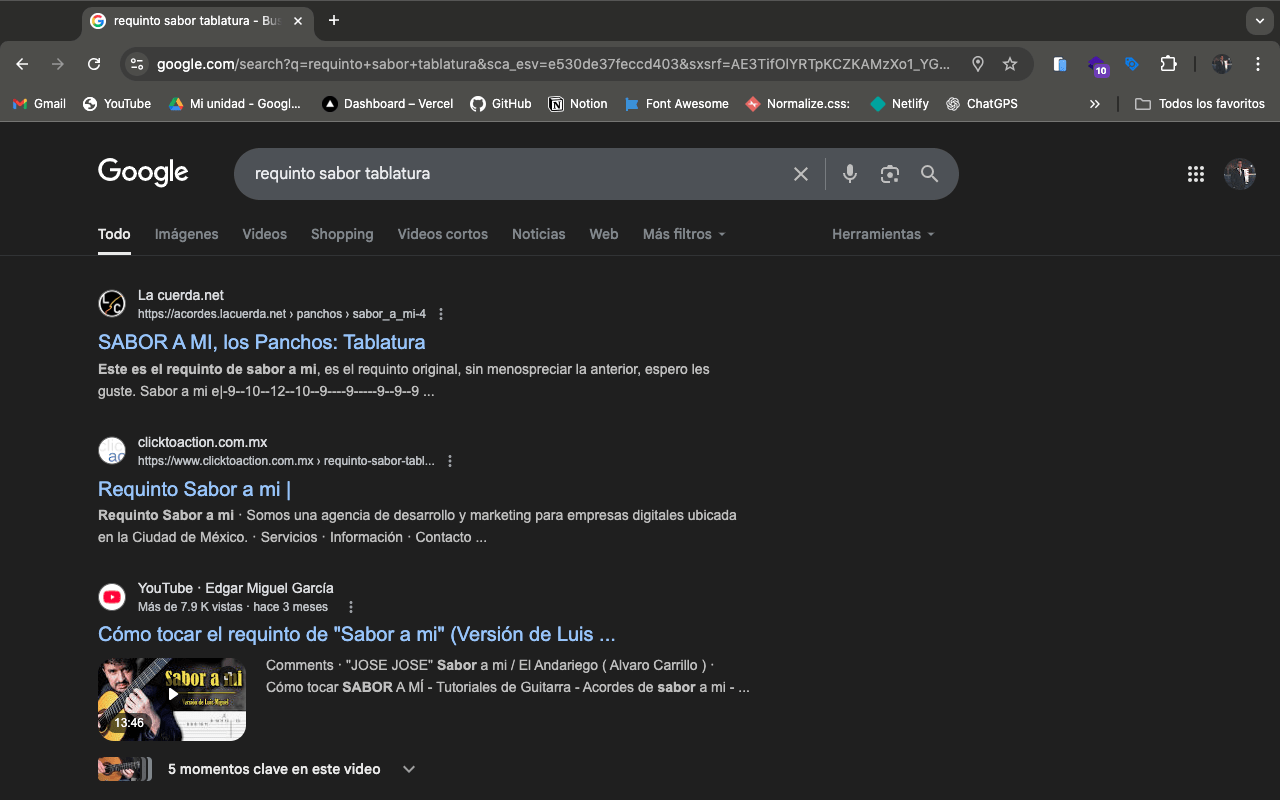
Task: Switch to the Noticias tab
Action: click(539, 234)
